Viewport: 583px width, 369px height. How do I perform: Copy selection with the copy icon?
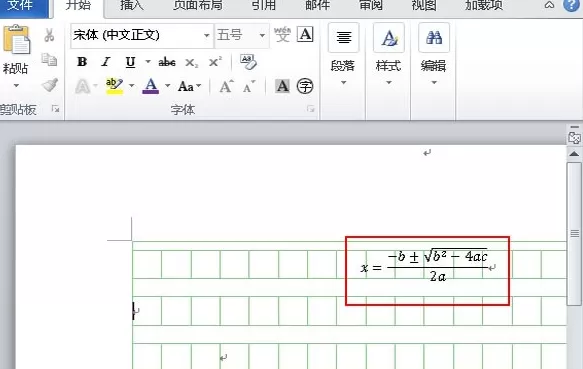click(49, 60)
